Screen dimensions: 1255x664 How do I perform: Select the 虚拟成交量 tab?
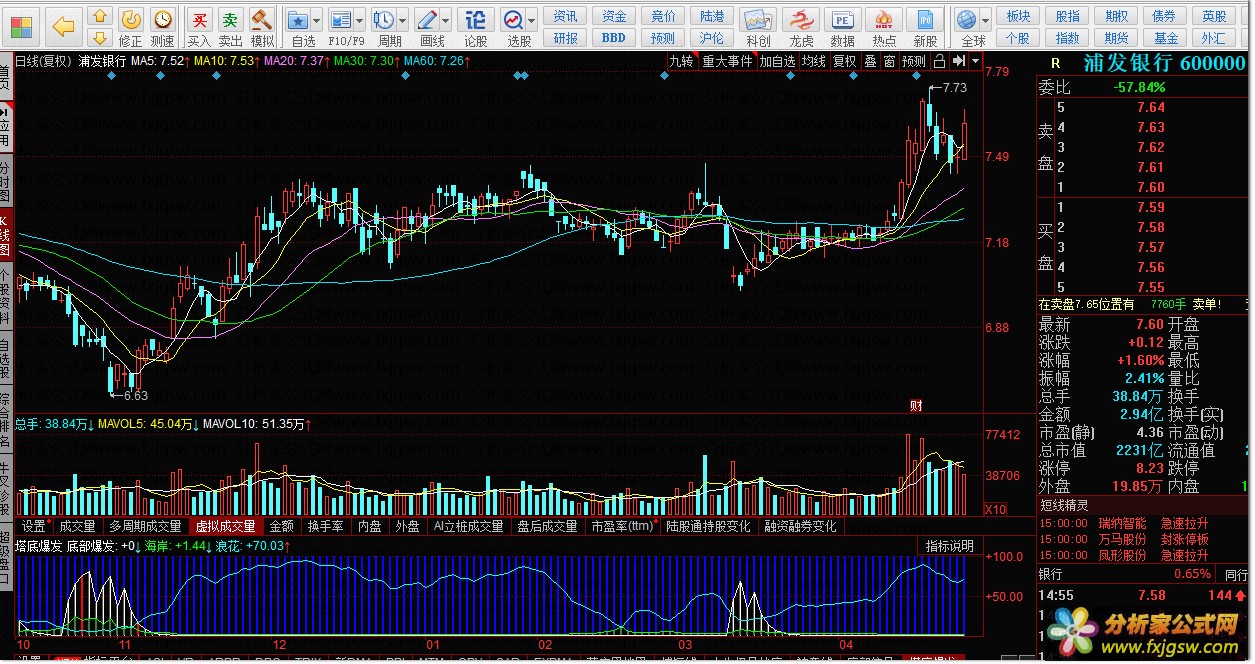(x=225, y=526)
